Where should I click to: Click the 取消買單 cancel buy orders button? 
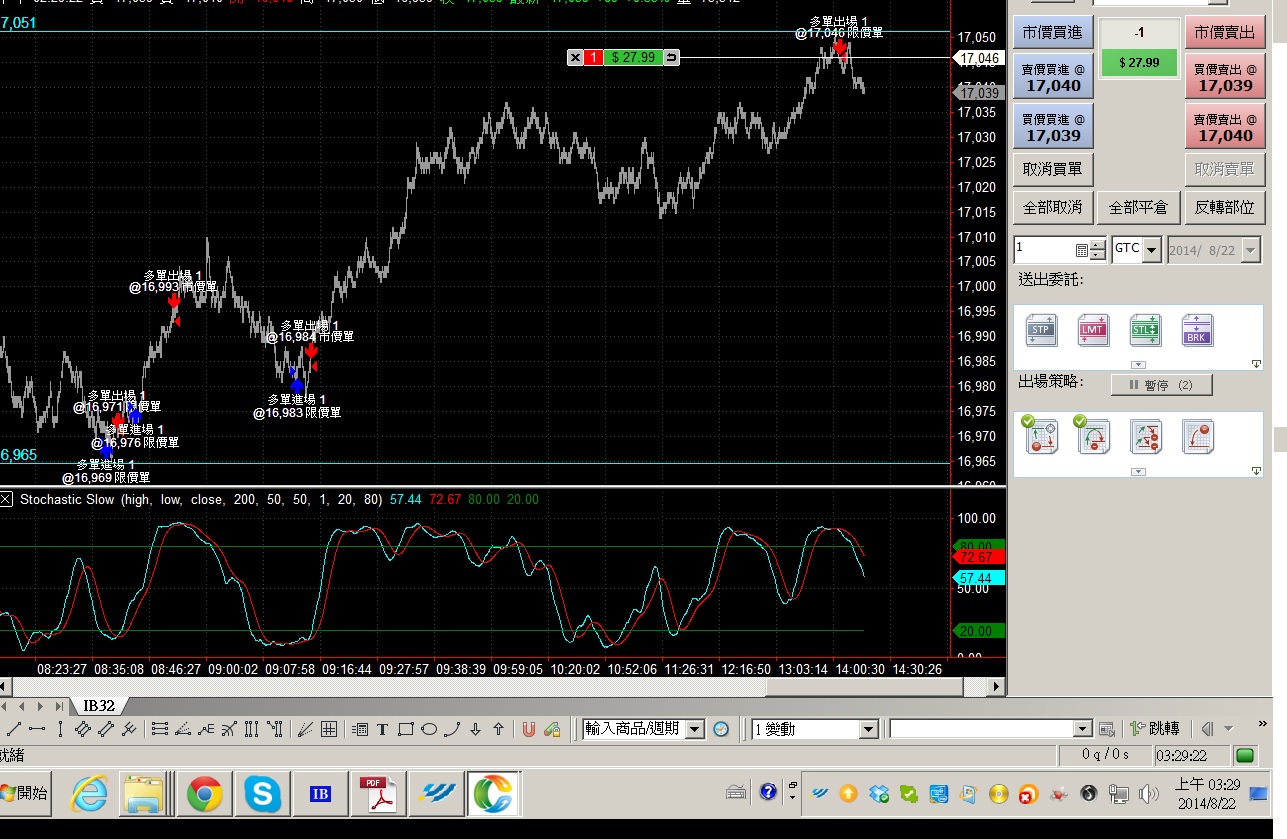pyautogui.click(x=1053, y=169)
